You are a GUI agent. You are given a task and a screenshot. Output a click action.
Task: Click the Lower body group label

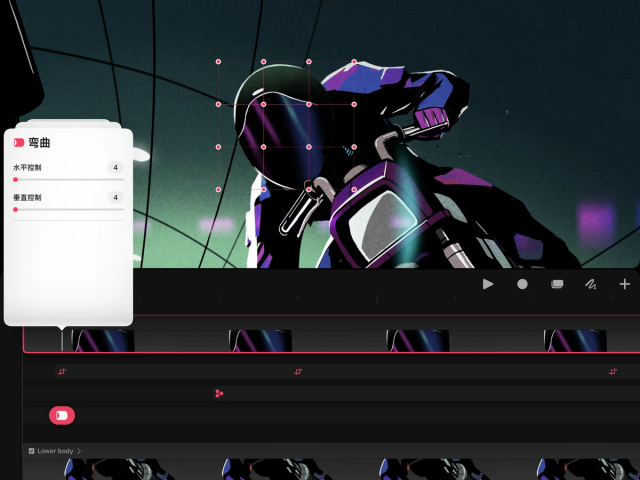click(x=55, y=451)
